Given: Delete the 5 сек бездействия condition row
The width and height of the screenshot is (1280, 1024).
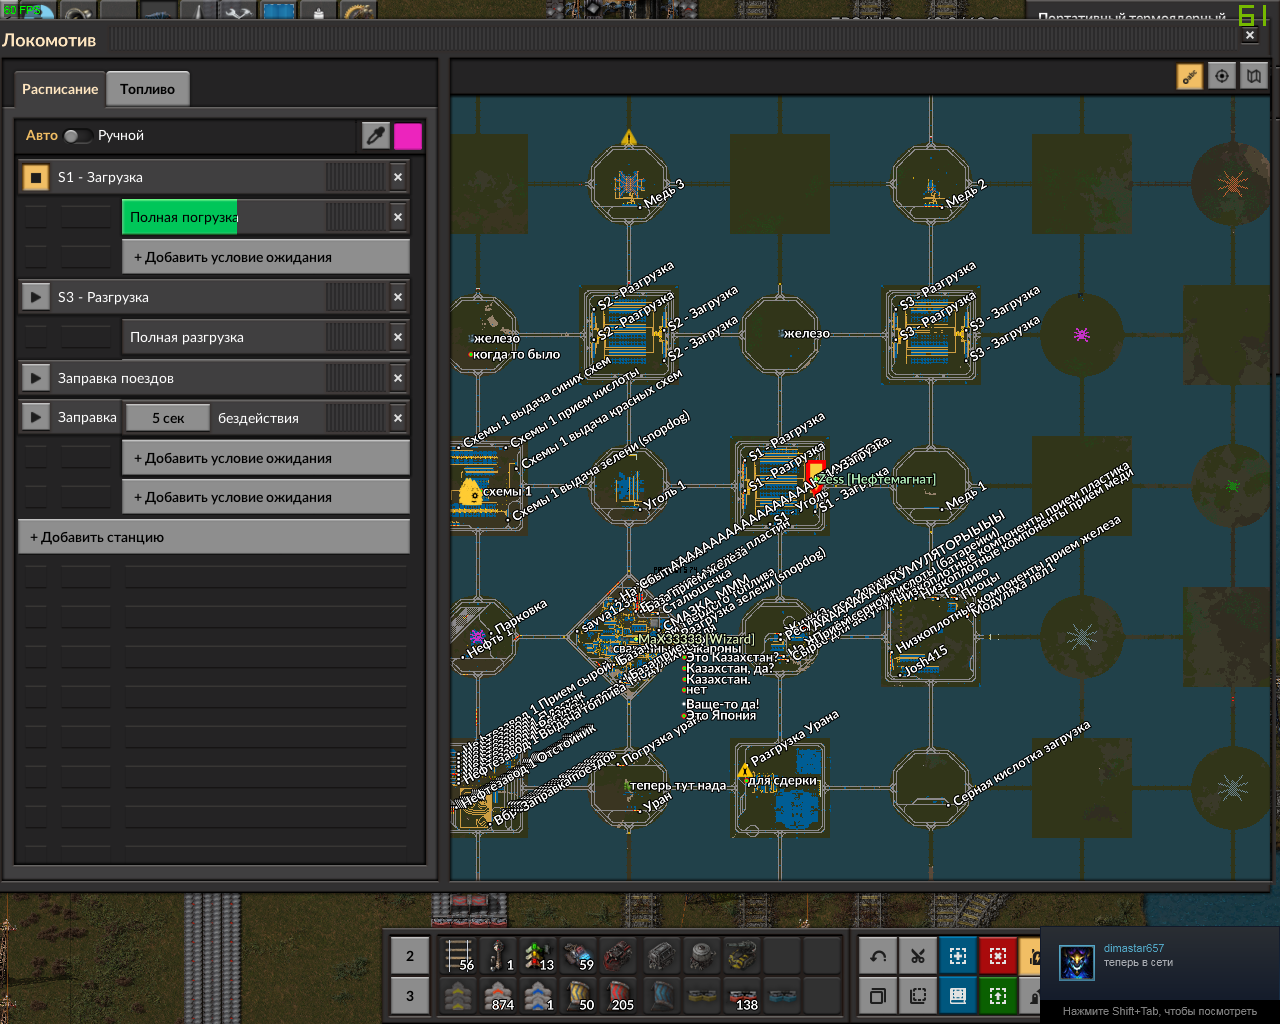Looking at the screenshot, I should tap(398, 418).
